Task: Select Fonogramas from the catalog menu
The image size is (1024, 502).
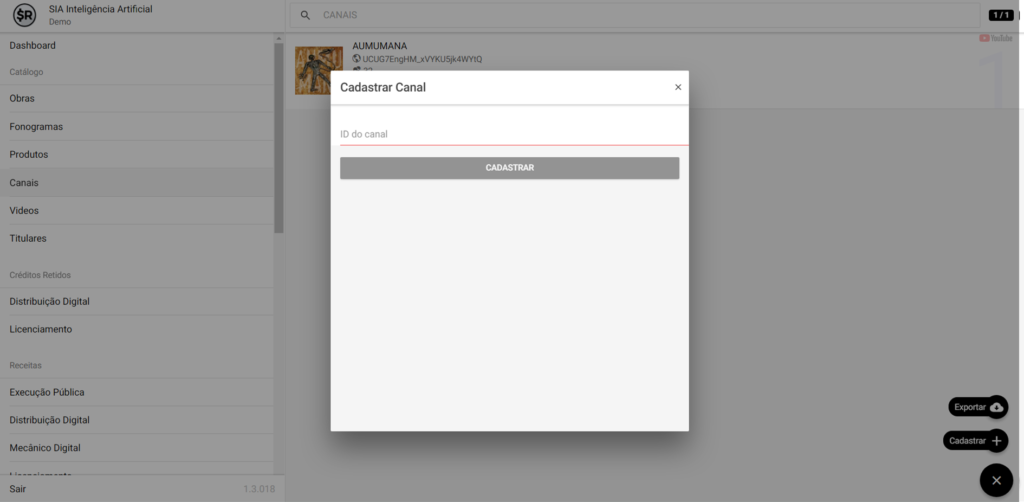Action: tap(36, 127)
